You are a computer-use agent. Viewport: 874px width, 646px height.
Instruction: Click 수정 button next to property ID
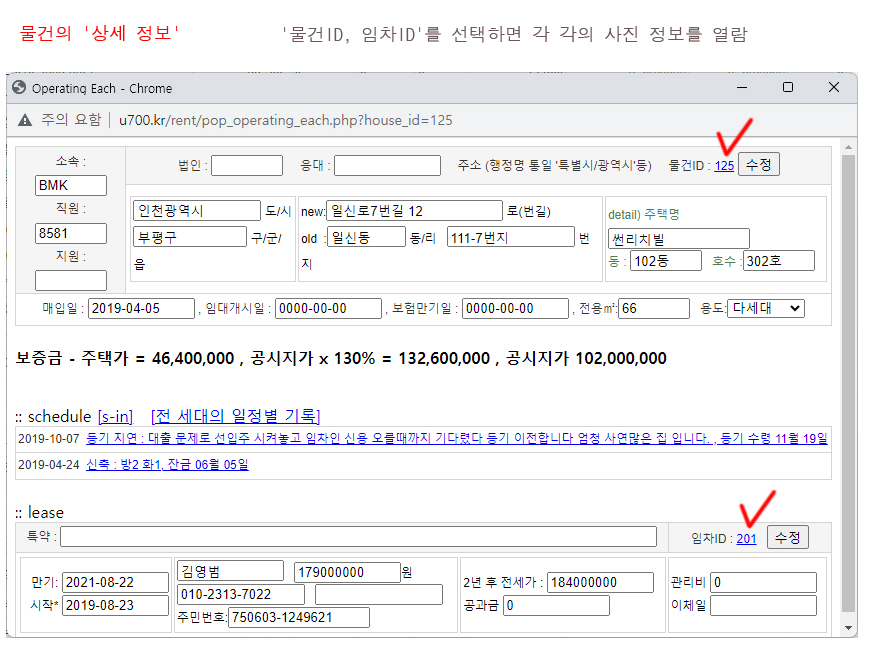coord(758,165)
